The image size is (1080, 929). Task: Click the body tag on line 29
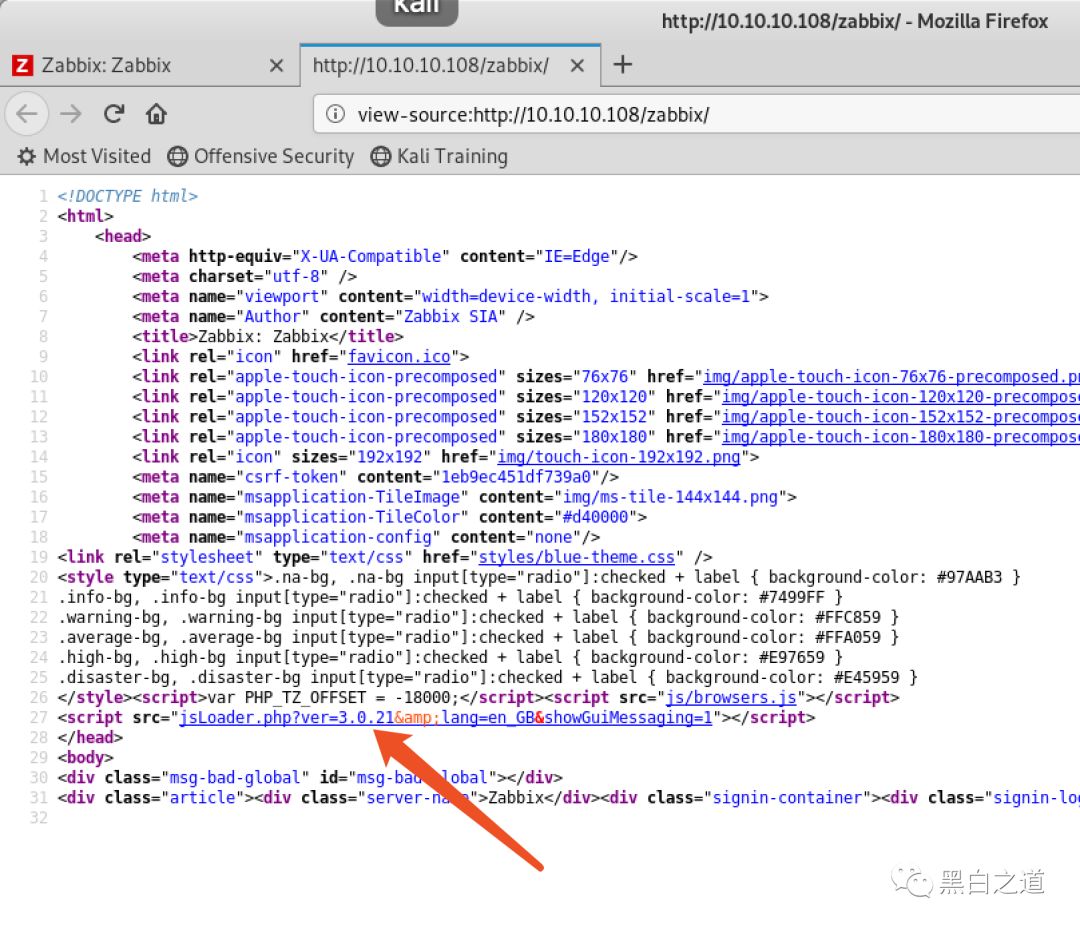[x=85, y=758]
